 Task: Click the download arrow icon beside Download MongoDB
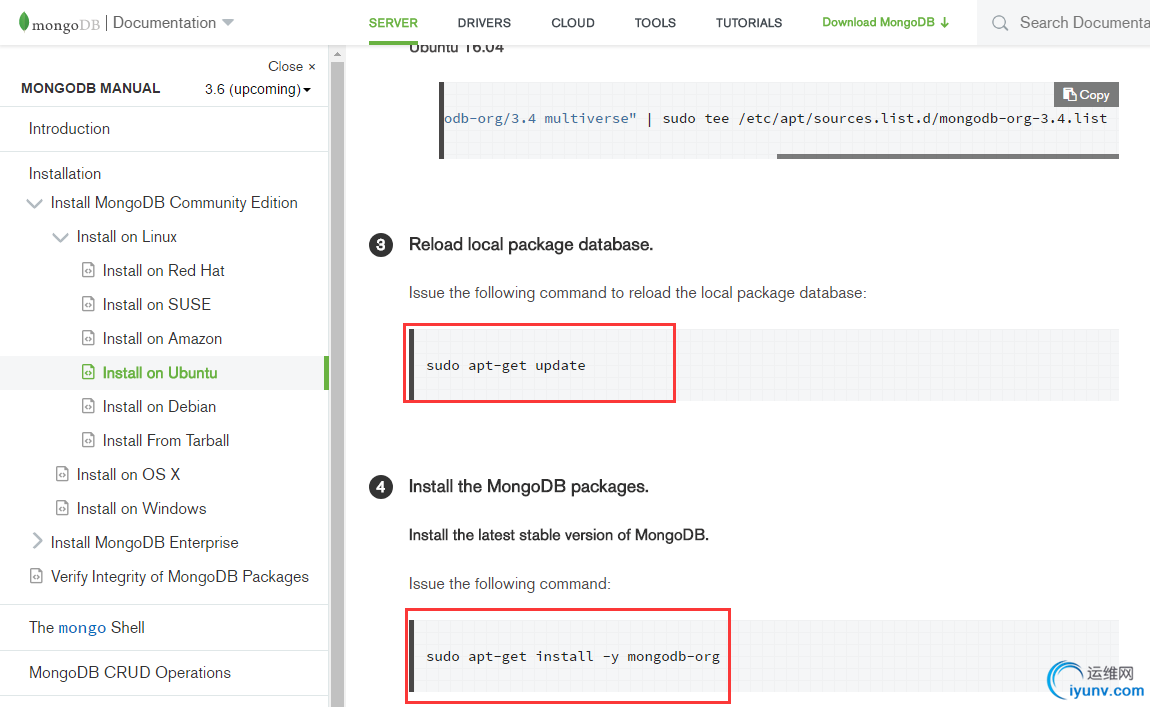pos(945,23)
